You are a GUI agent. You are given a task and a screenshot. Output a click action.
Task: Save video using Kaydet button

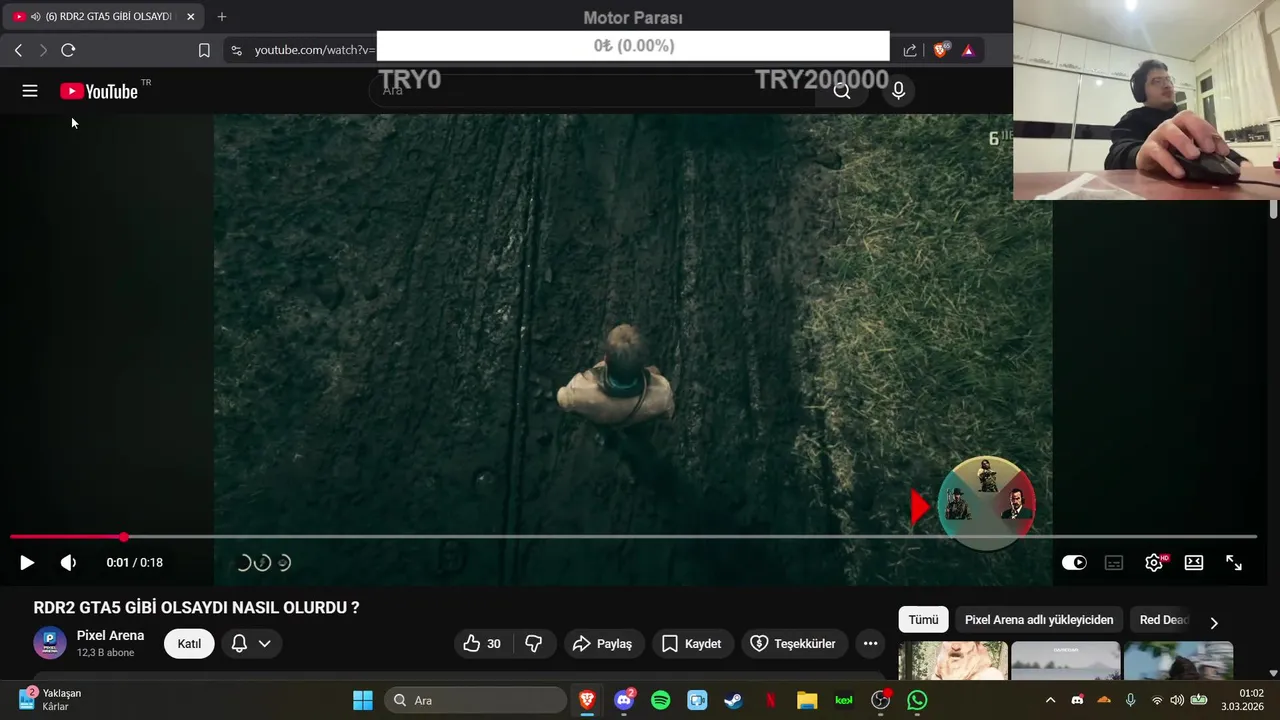(x=692, y=644)
